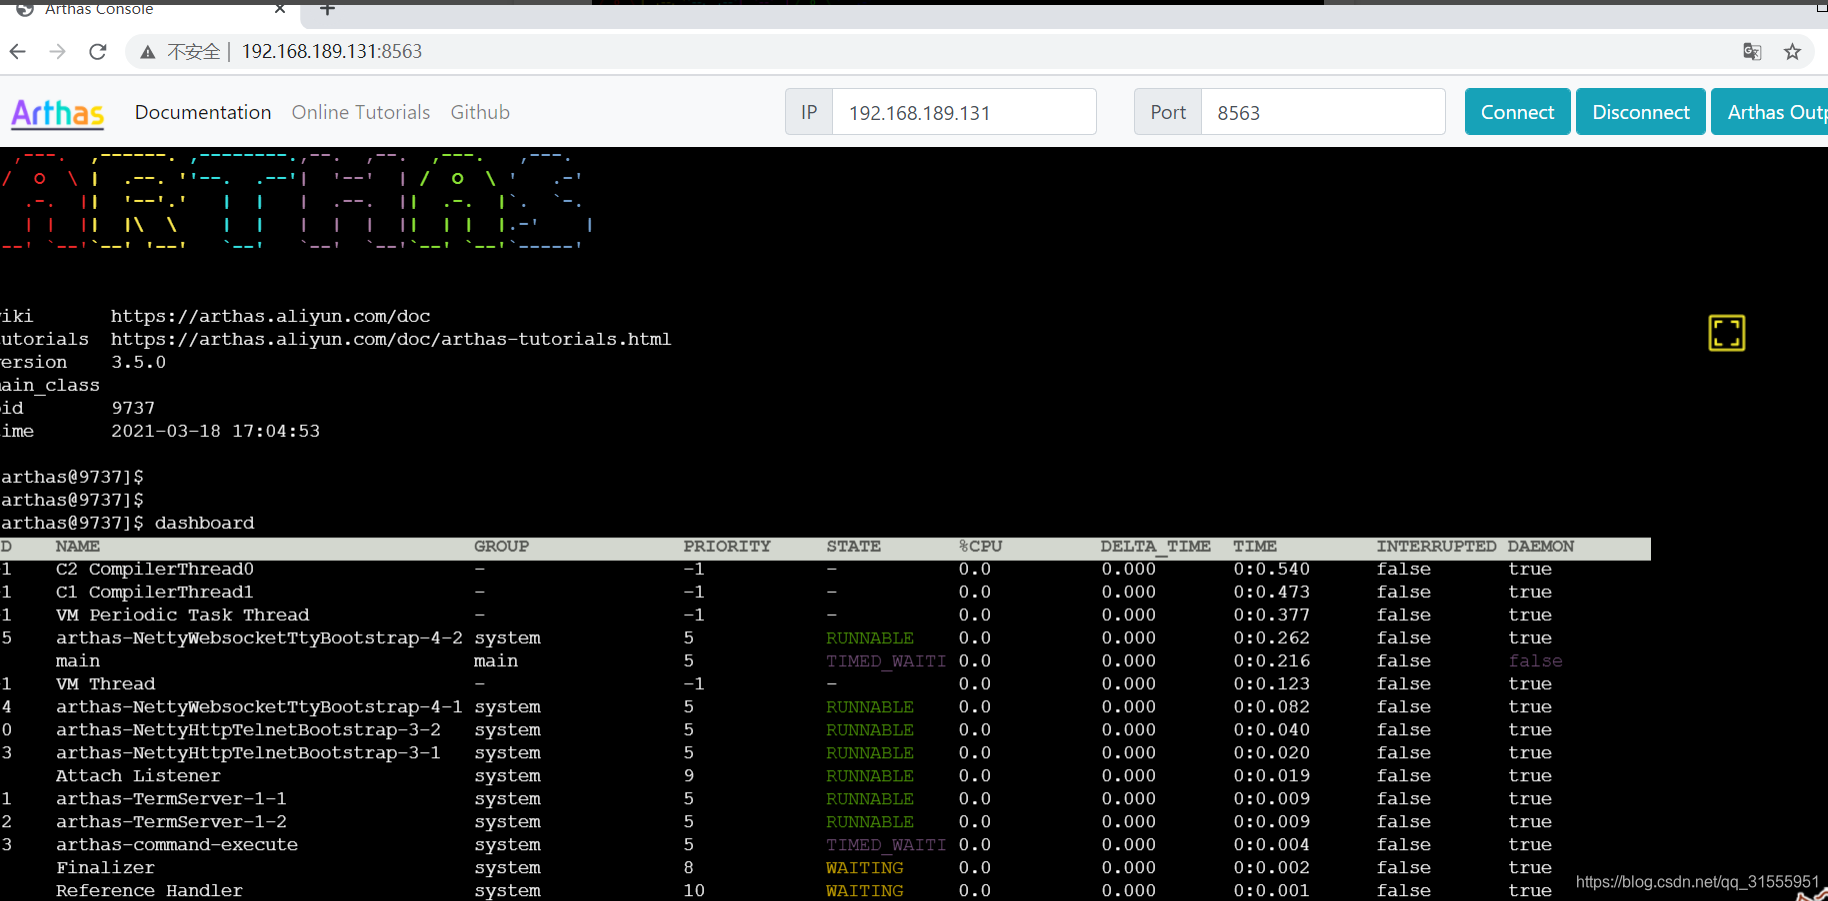Select the pid value 9737
The width and height of the screenshot is (1828, 901).
(x=133, y=408)
